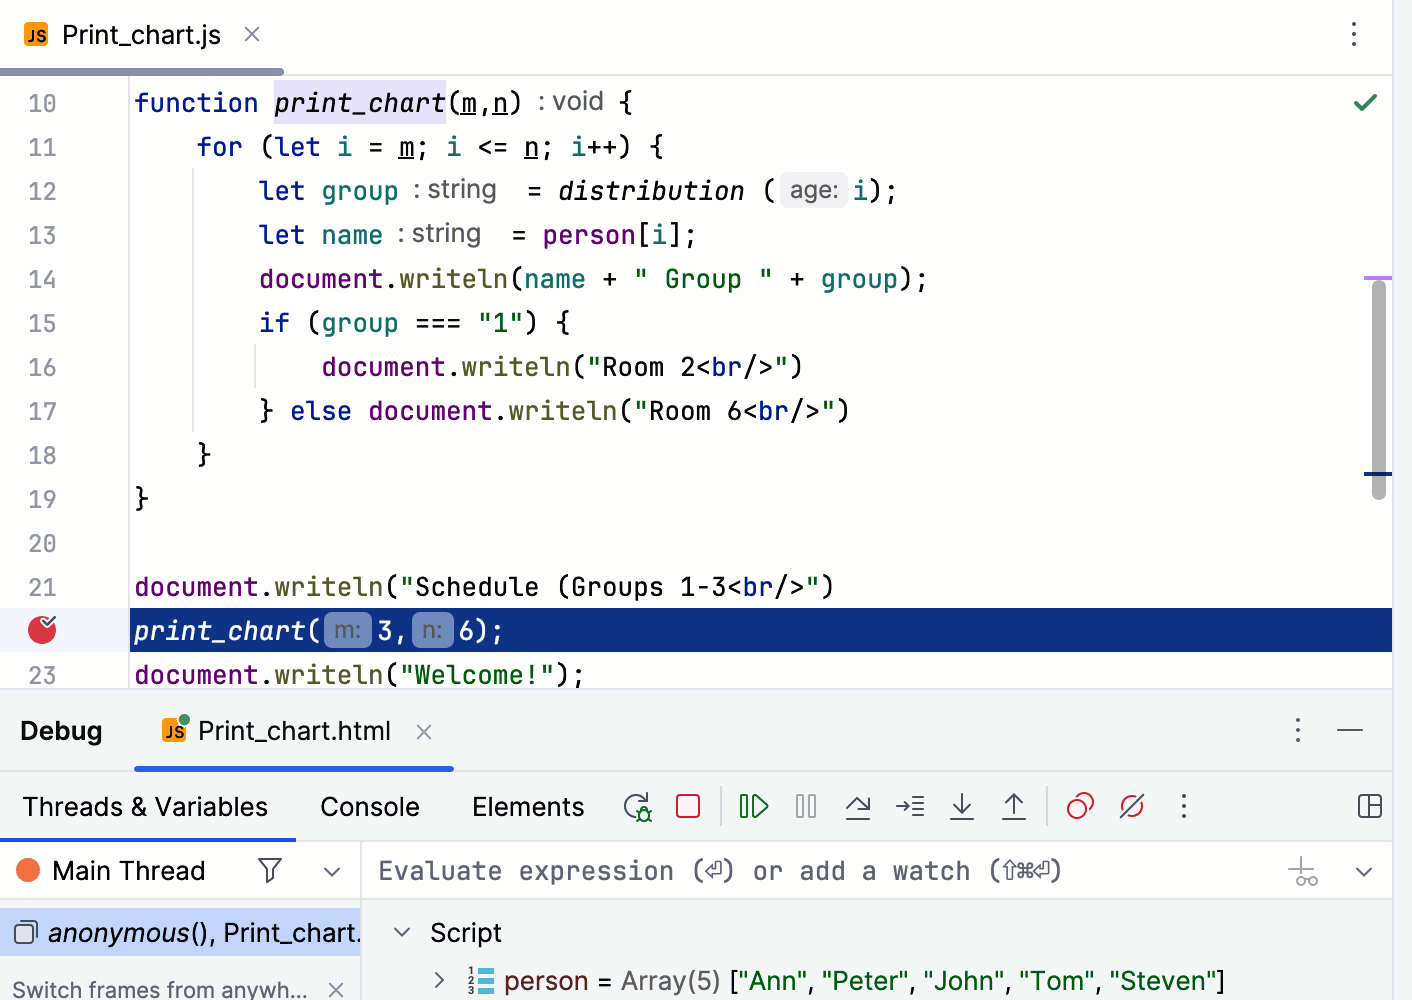
Task: Collapse the Script node
Action: (x=400, y=932)
